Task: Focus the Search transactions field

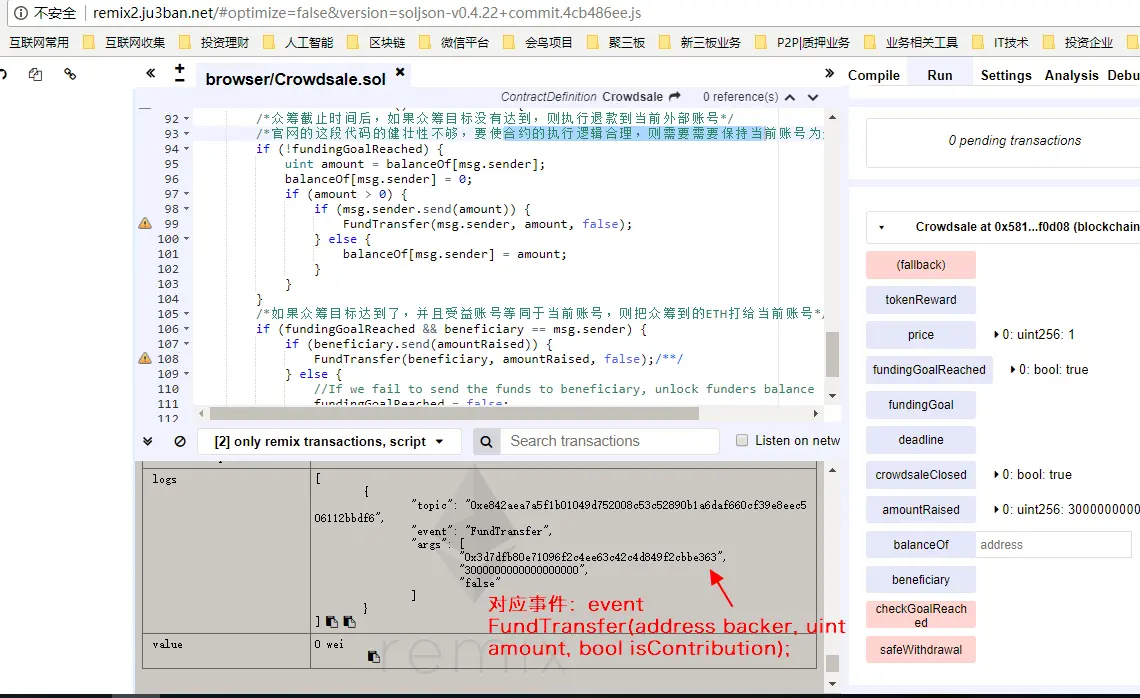Action: tap(609, 441)
